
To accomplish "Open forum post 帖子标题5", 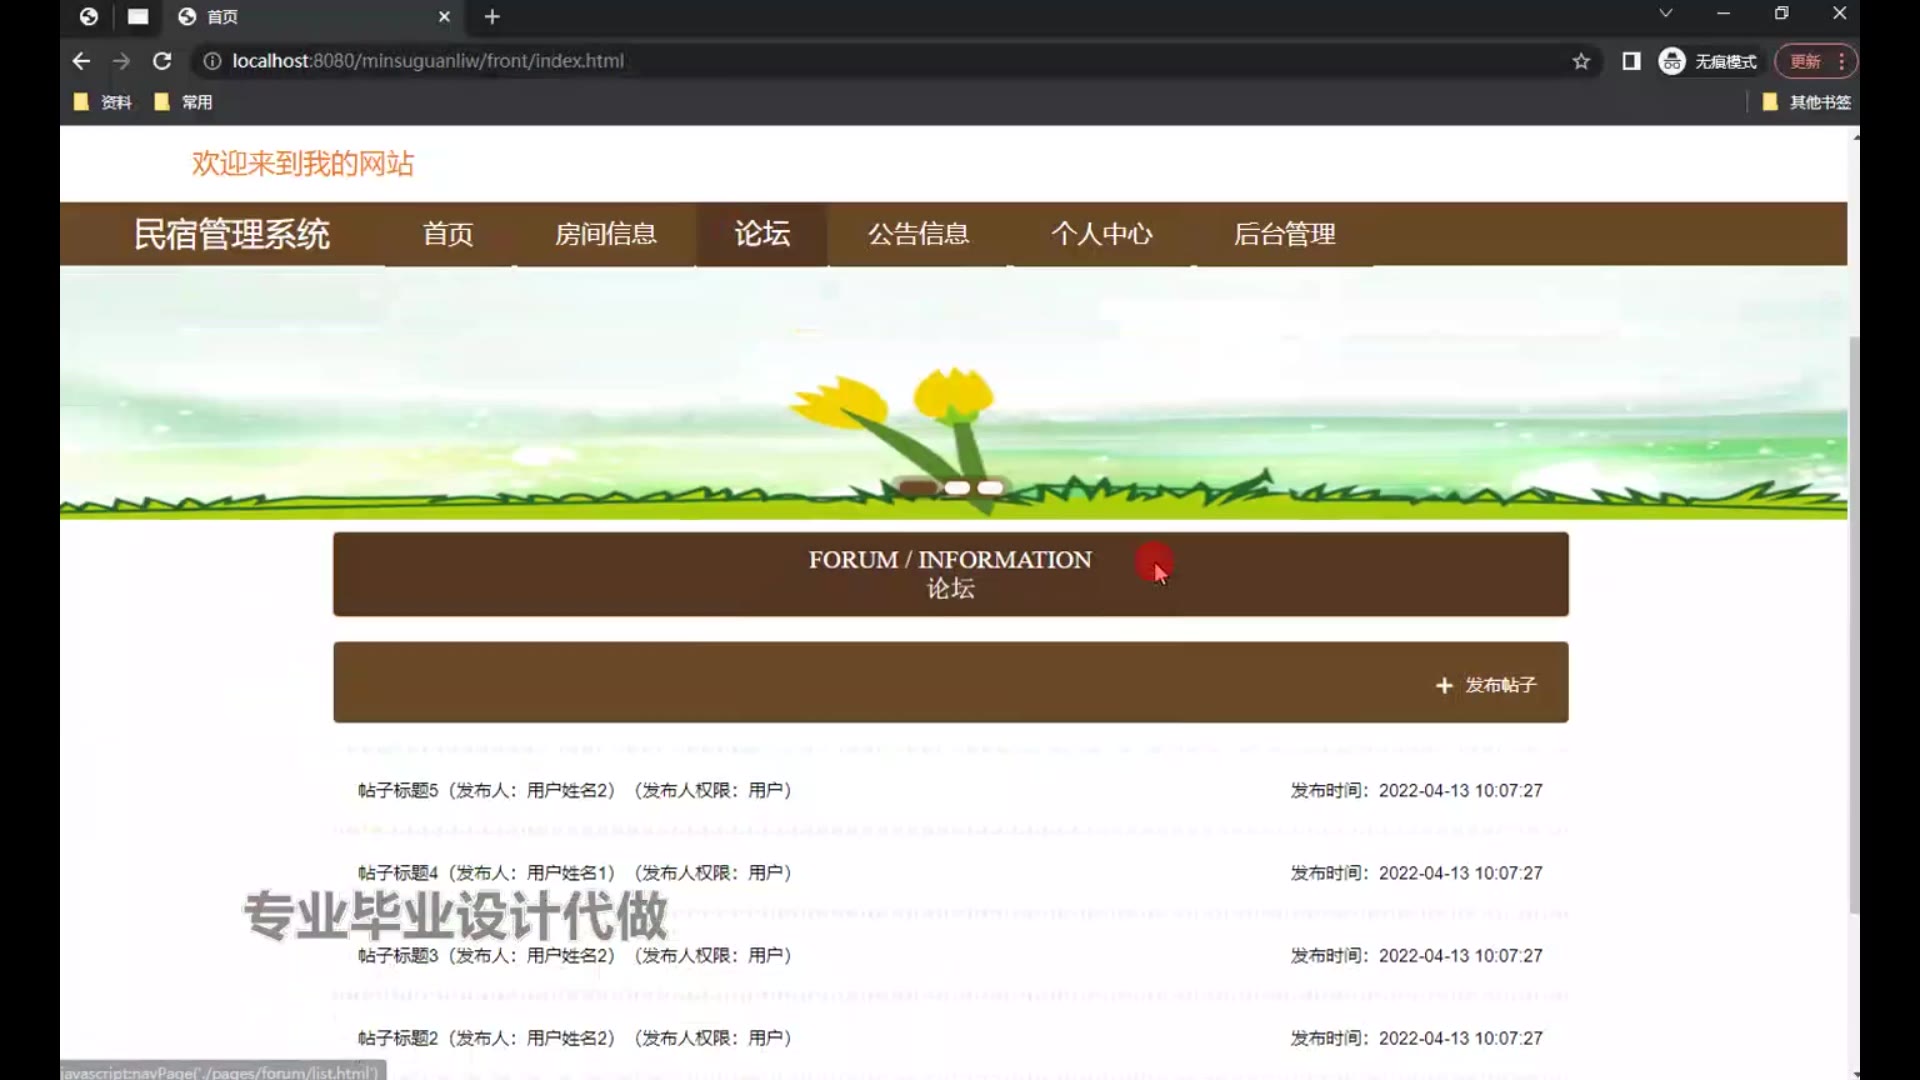I will coord(398,790).
